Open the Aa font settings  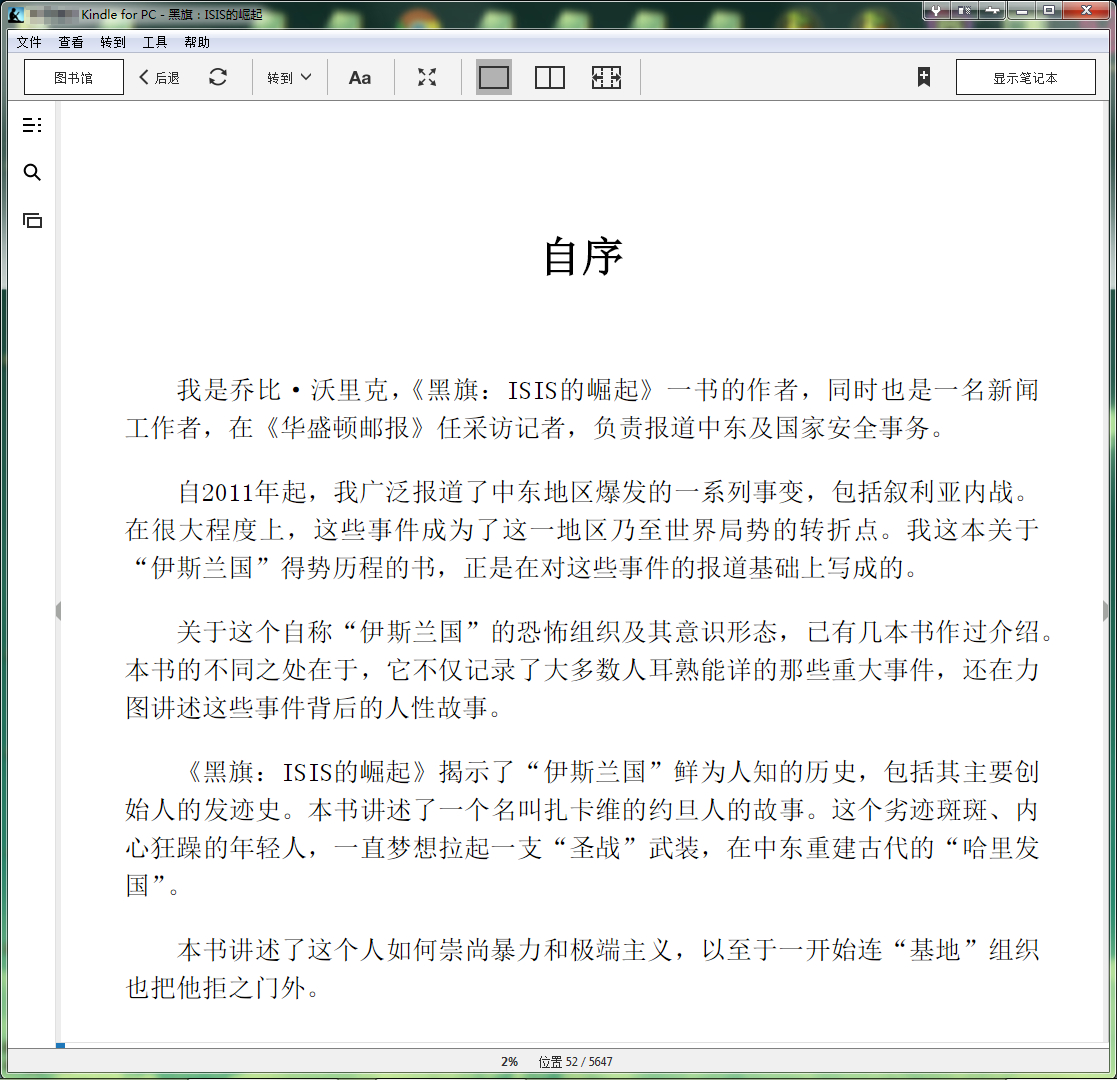coord(360,78)
